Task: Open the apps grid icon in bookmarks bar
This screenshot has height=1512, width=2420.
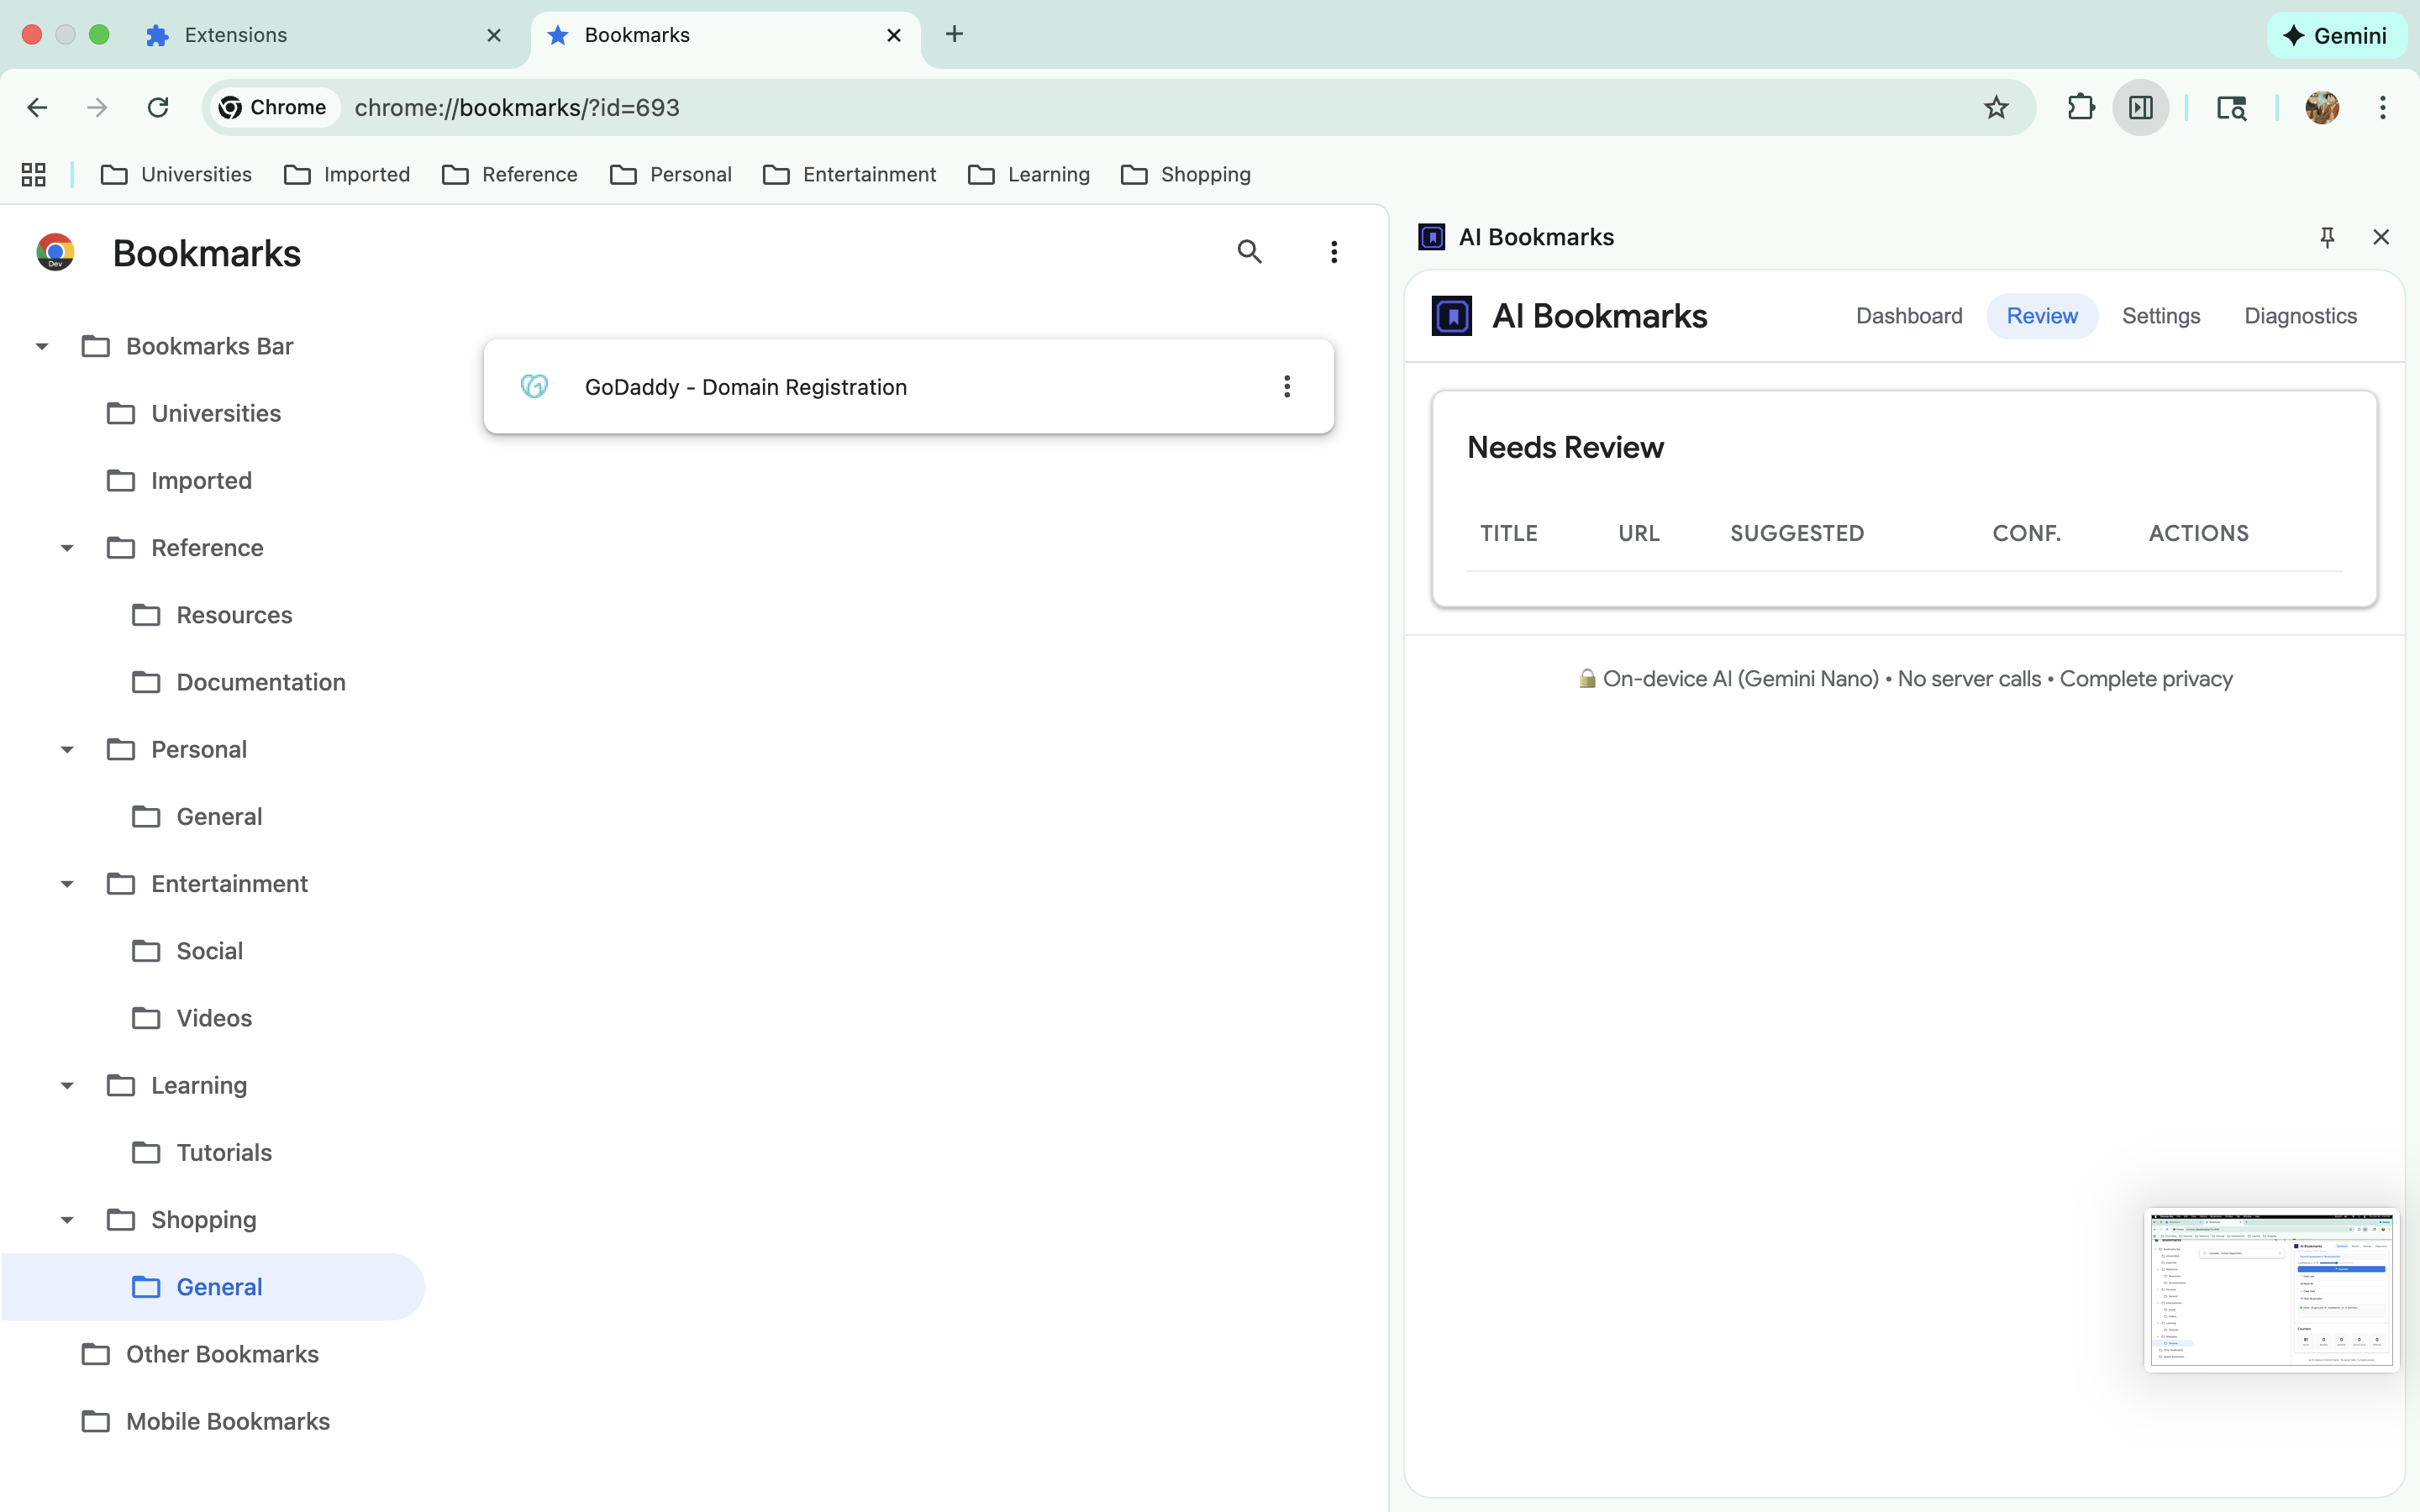Action: point(34,175)
